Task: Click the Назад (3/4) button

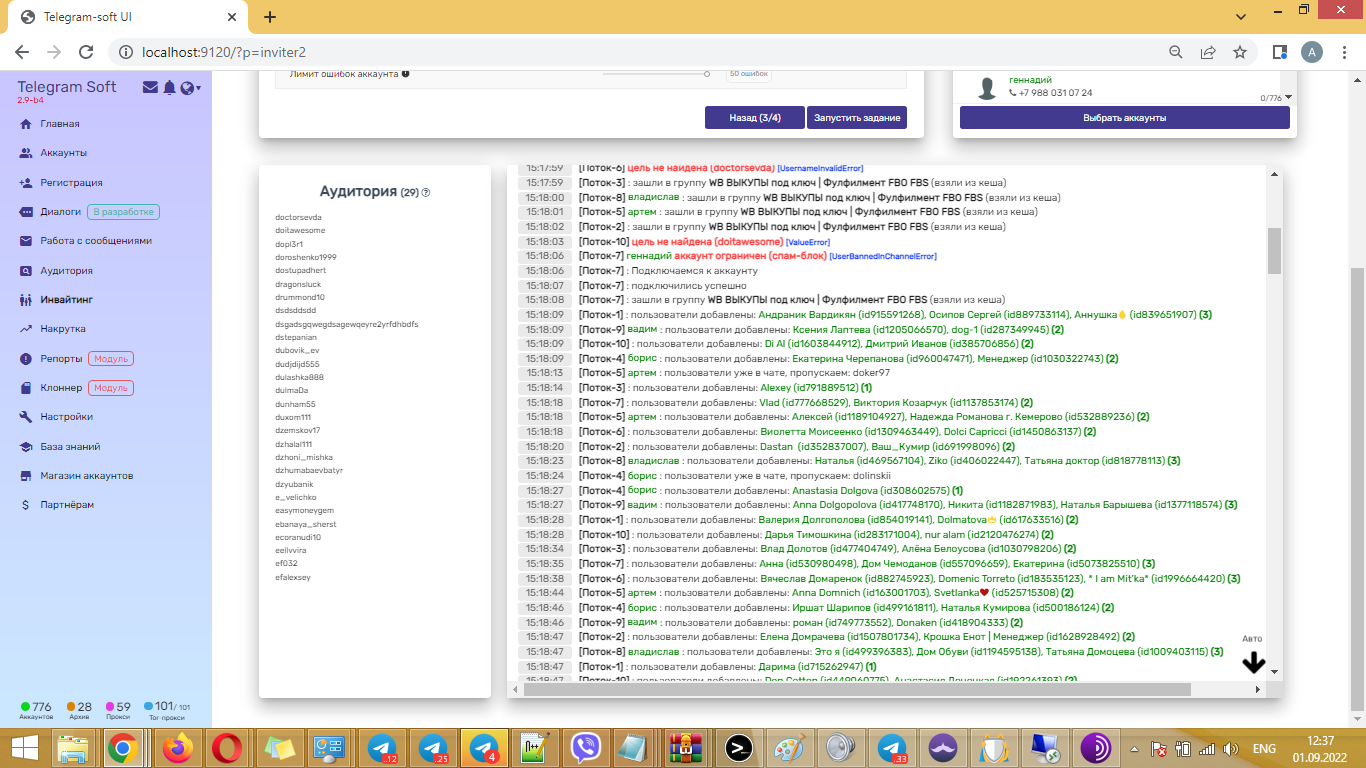Action: point(754,118)
